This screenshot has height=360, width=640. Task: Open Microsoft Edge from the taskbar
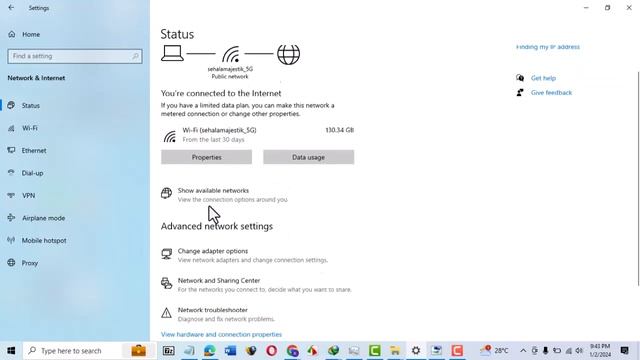pyautogui.click(x=210, y=351)
